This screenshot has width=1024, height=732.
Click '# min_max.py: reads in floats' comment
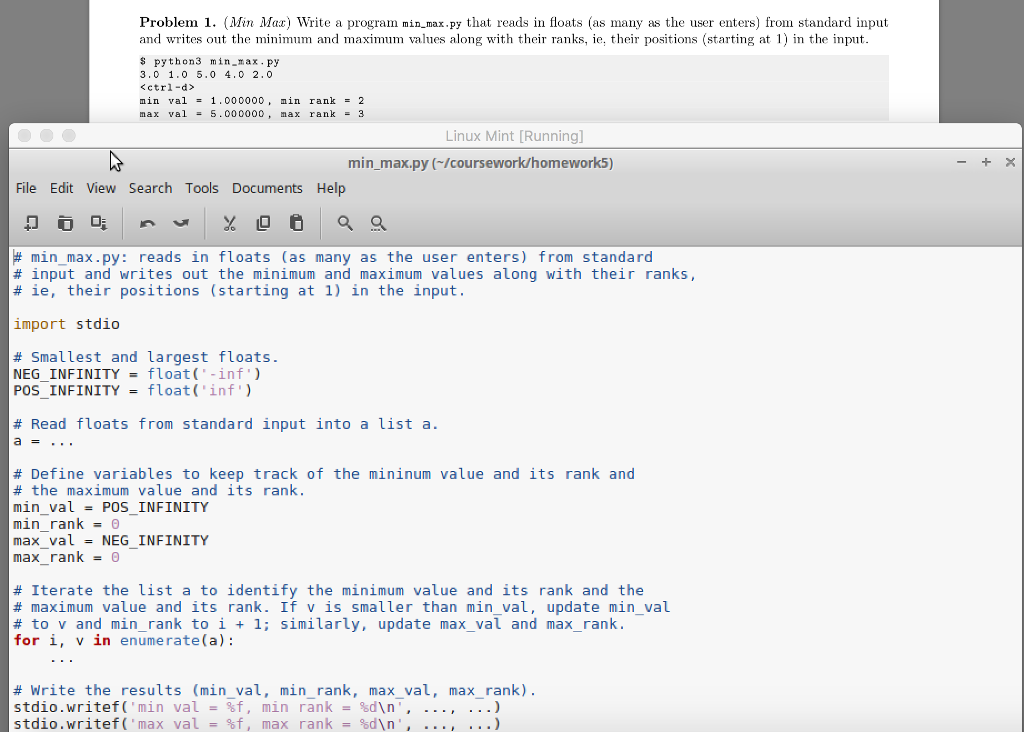333,257
